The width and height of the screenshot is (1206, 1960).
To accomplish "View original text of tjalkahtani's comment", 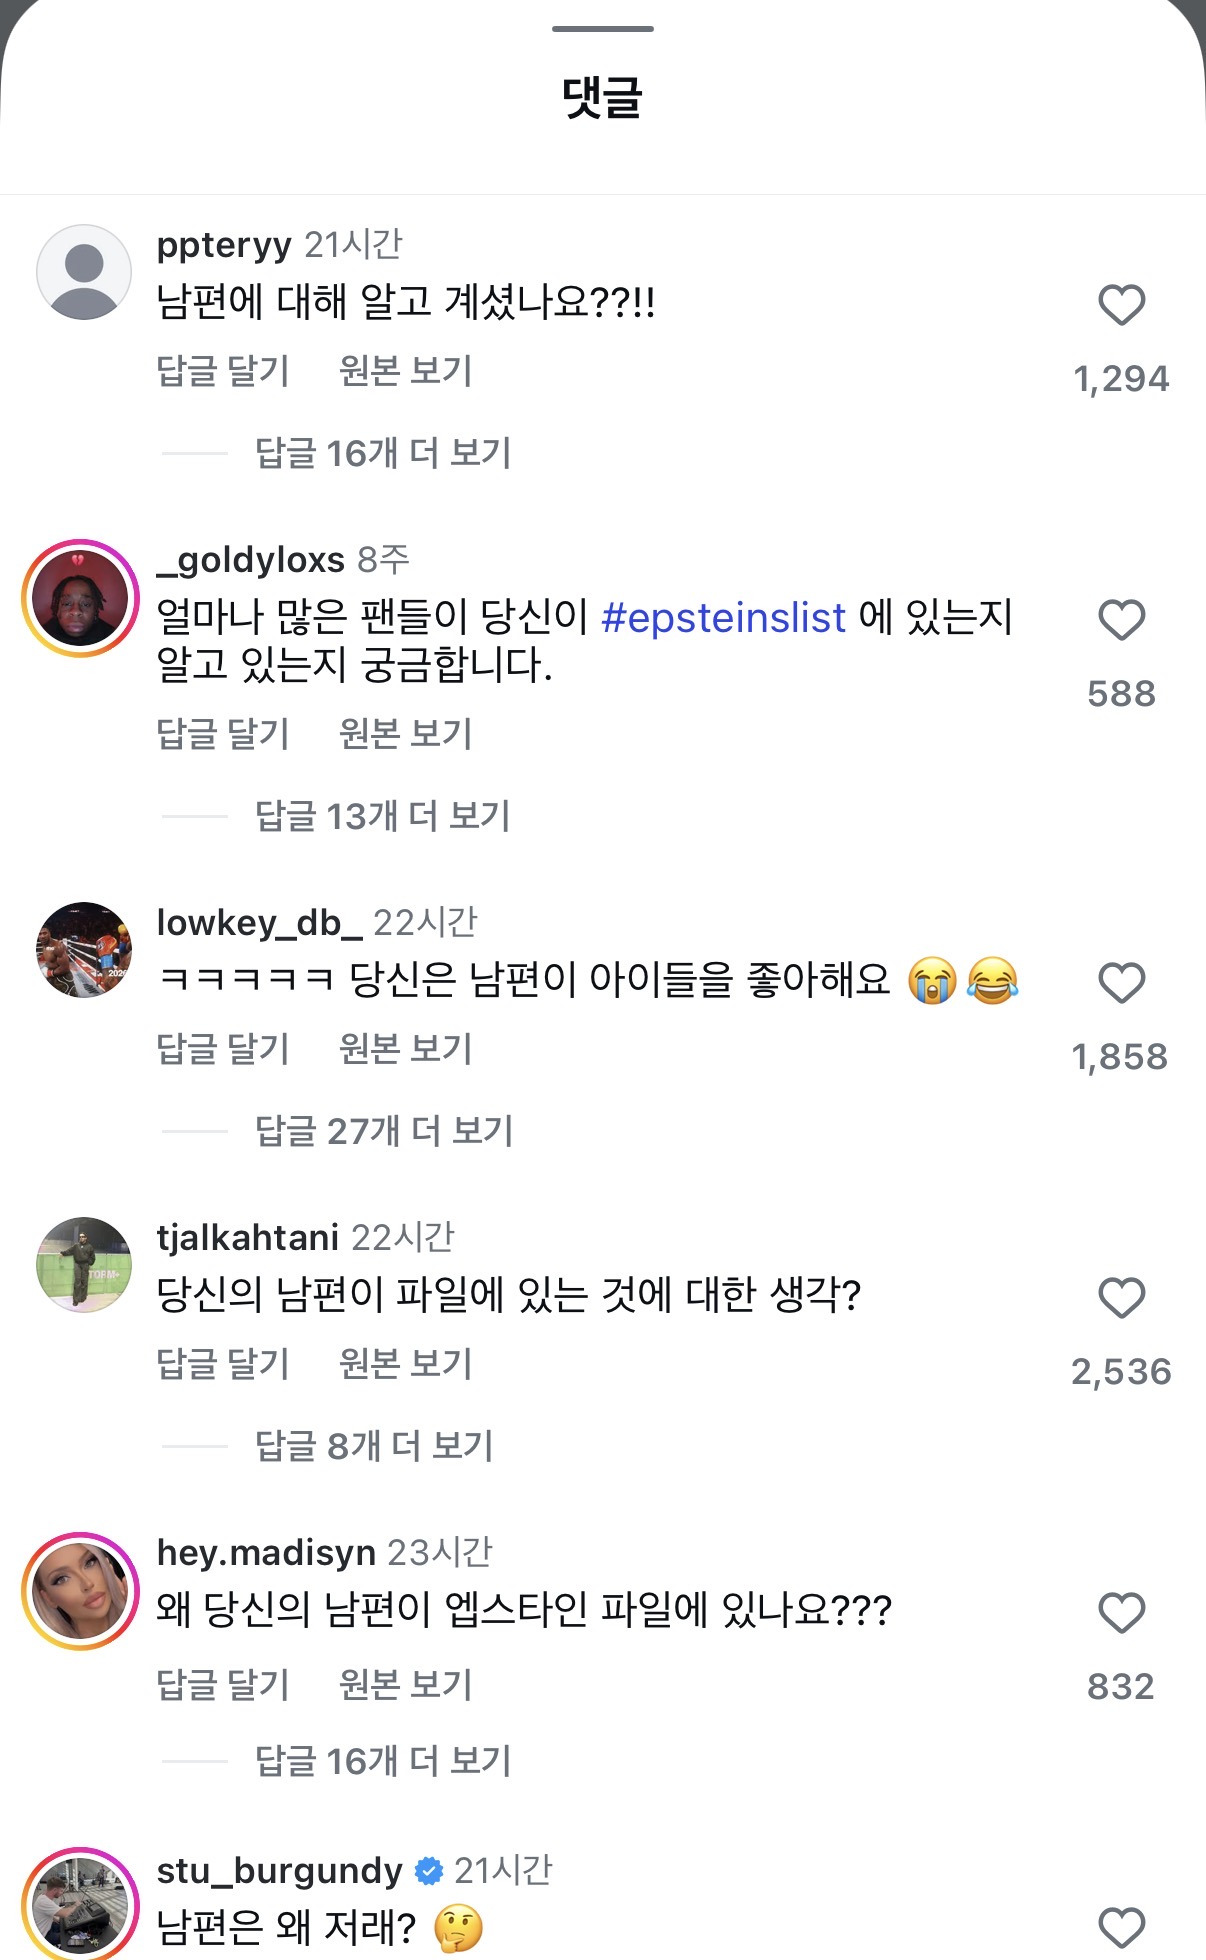I will point(405,1364).
